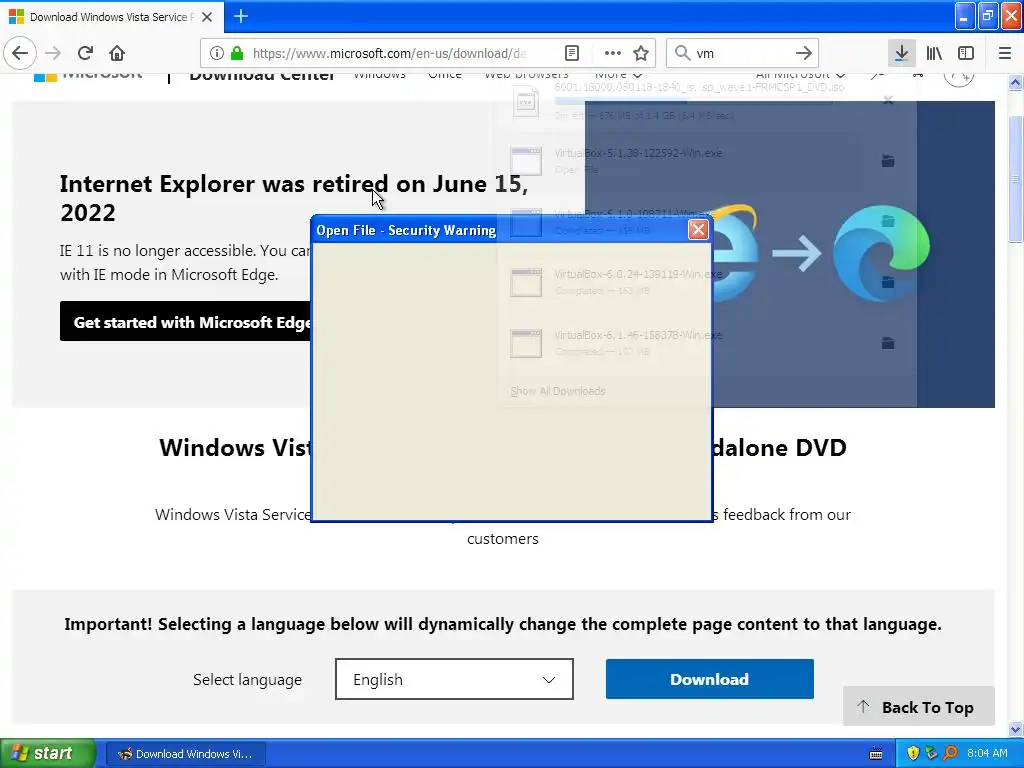Image resolution: width=1024 pixels, height=768 pixels.
Task: Click the Back To Top button
Action: click(919, 707)
